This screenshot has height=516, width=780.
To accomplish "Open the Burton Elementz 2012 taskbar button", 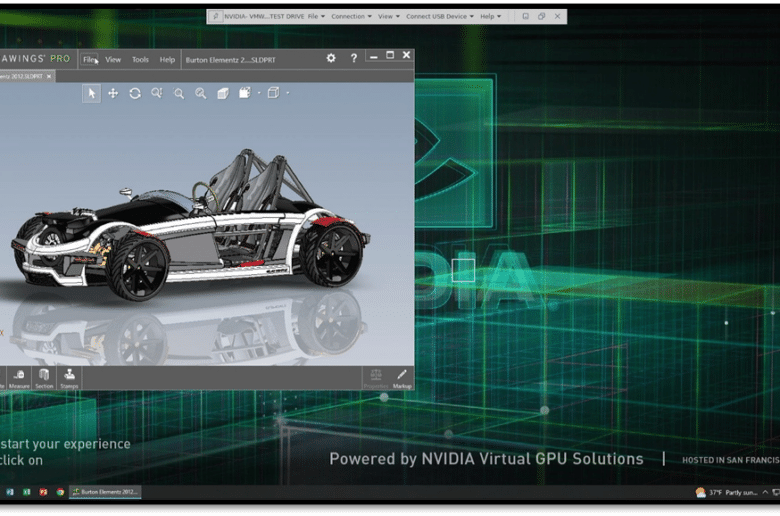I will [x=105, y=492].
